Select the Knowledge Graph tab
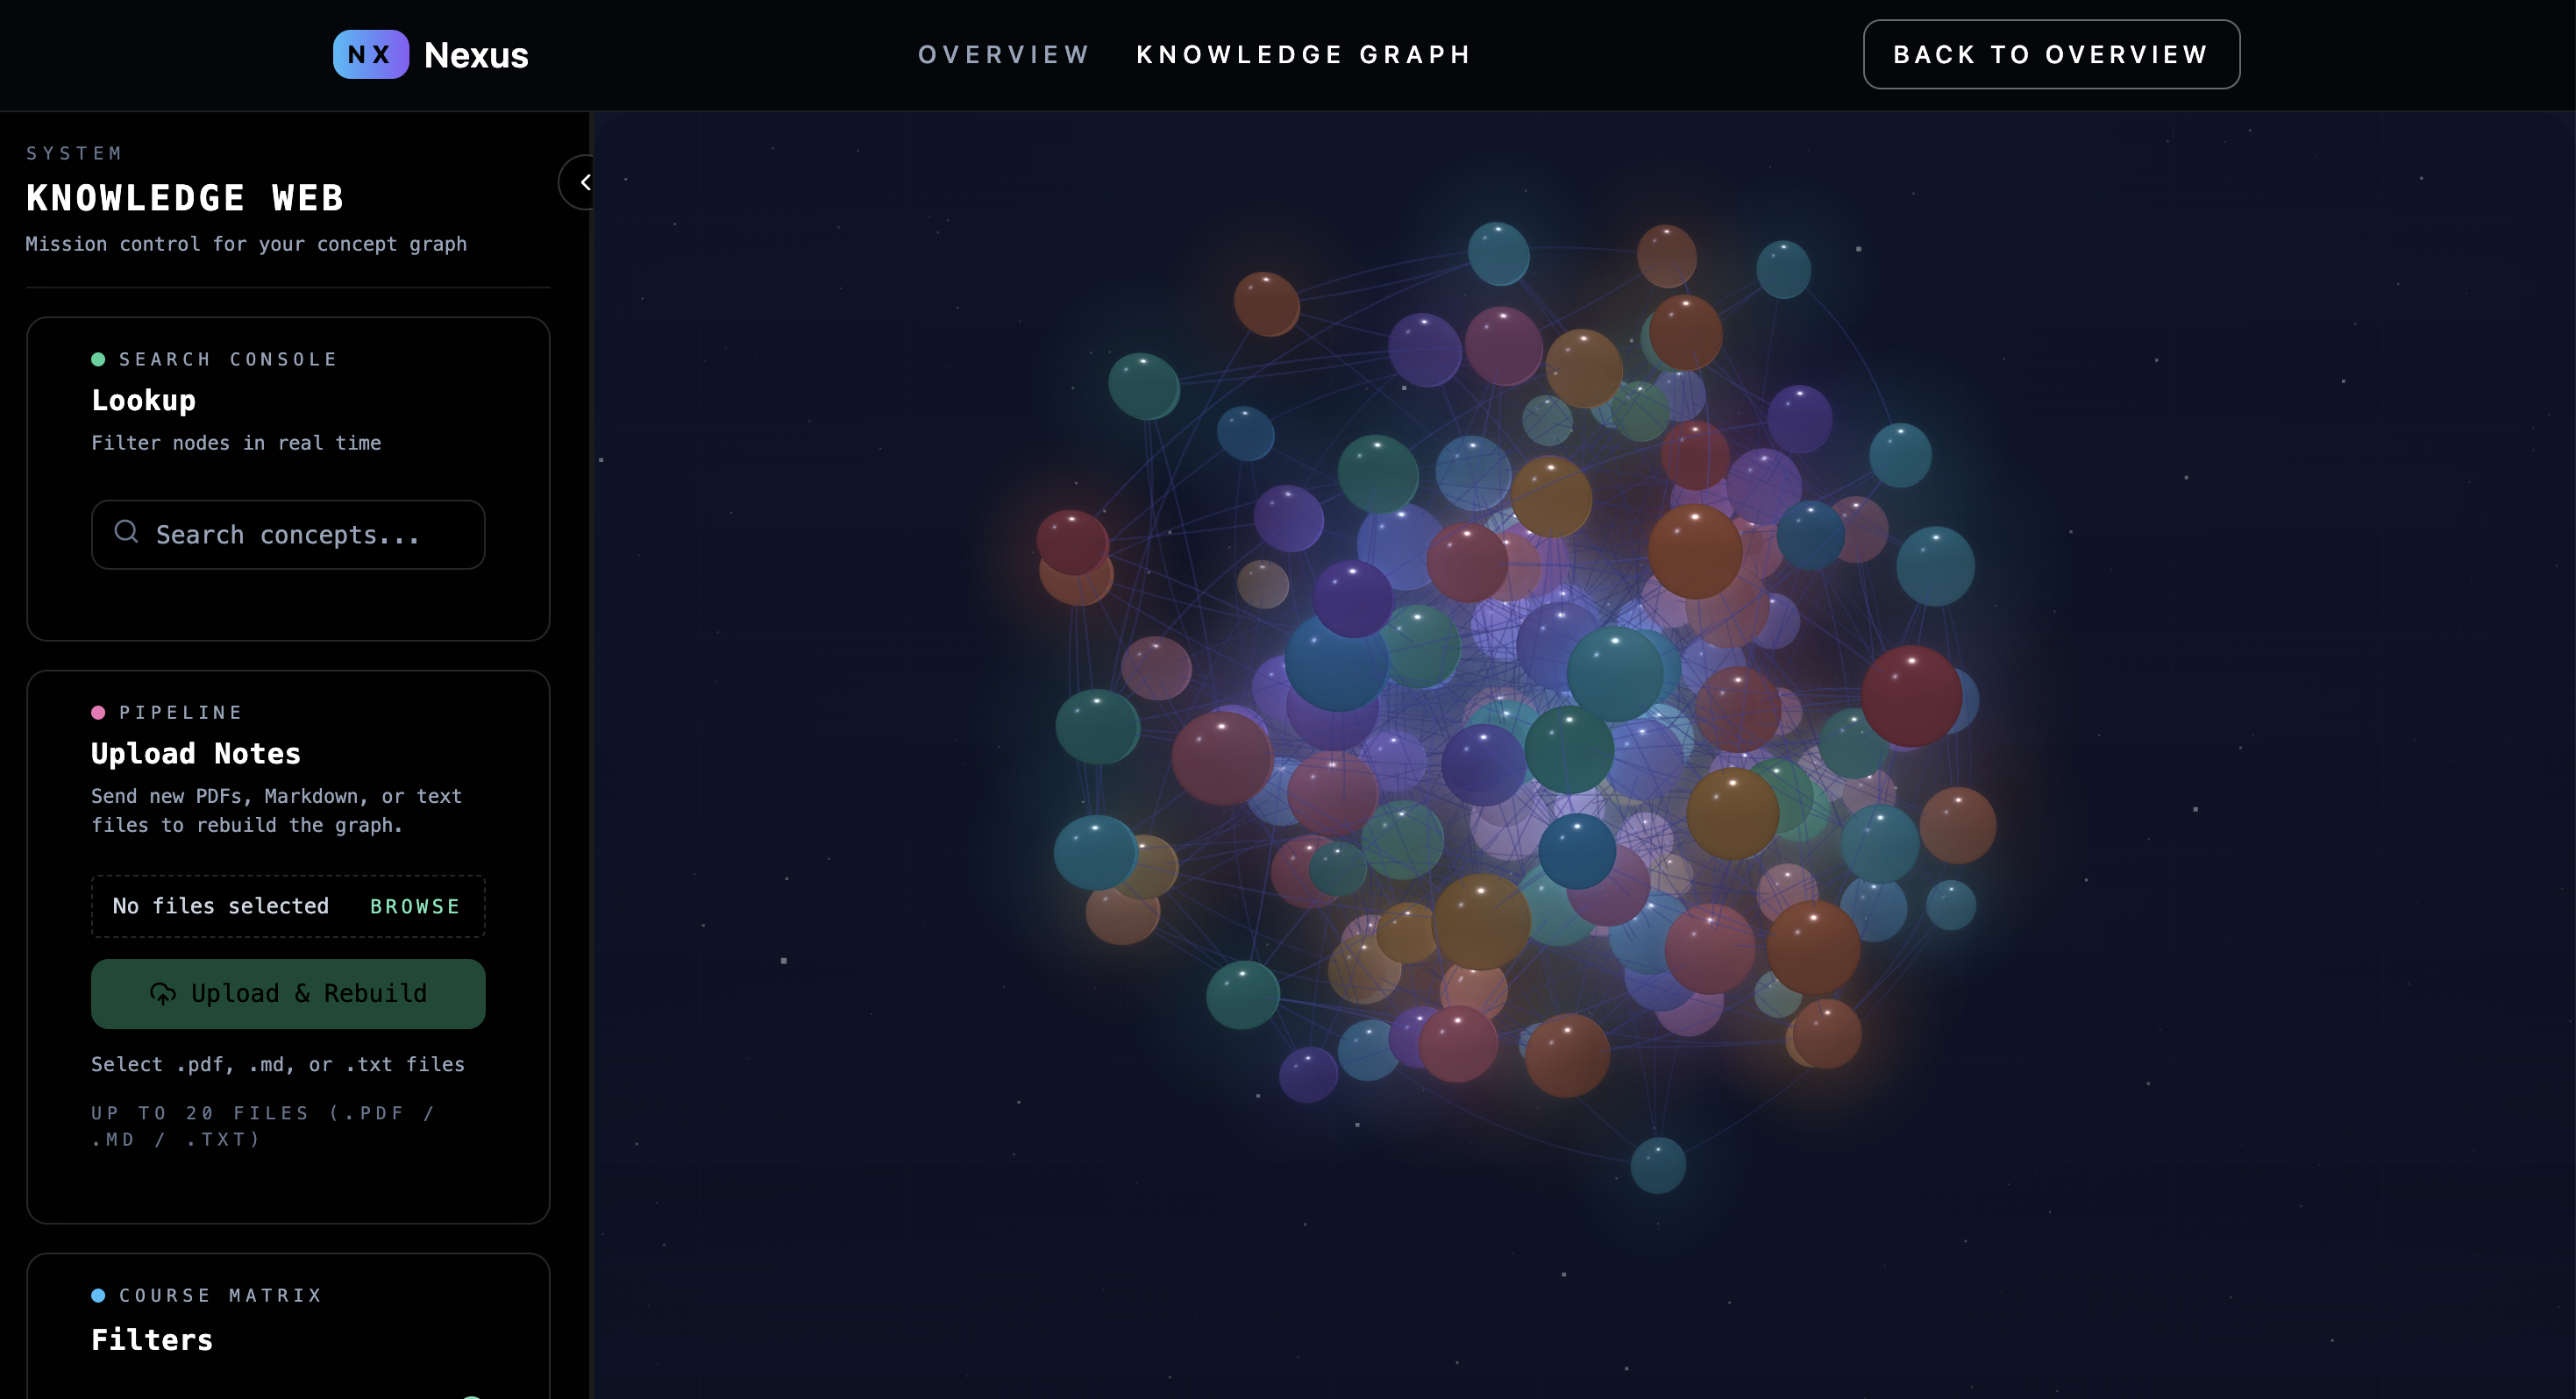This screenshot has width=2576, height=1399. click(1303, 54)
